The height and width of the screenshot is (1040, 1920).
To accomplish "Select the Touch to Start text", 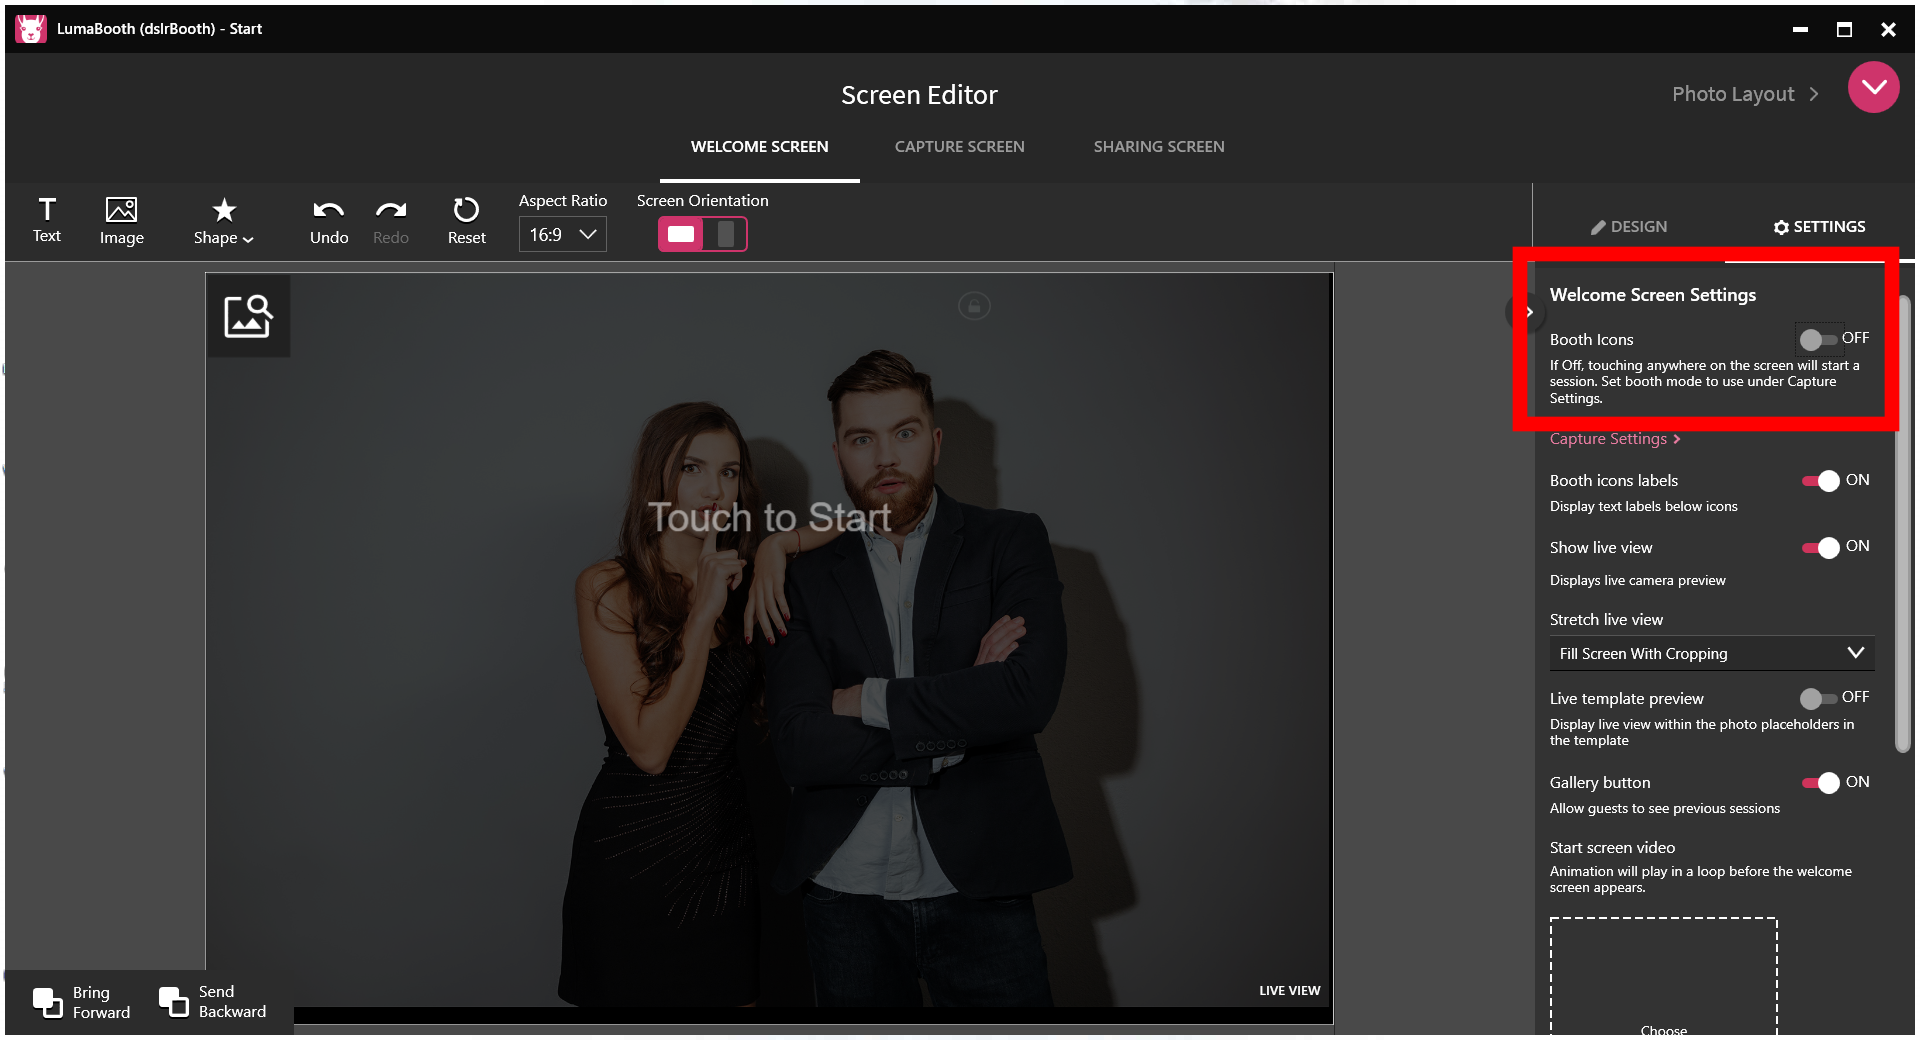I will pyautogui.click(x=769, y=517).
